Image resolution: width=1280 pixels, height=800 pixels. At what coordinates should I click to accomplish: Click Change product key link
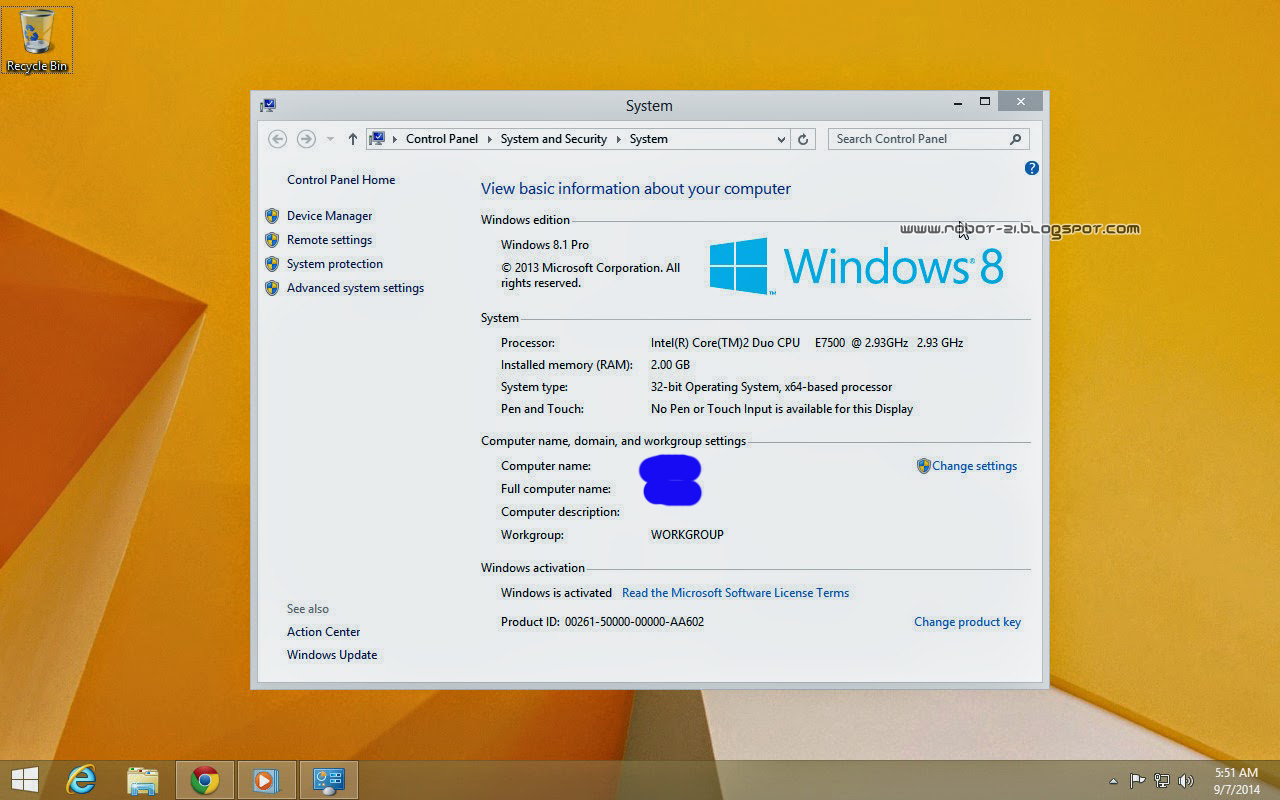[967, 622]
